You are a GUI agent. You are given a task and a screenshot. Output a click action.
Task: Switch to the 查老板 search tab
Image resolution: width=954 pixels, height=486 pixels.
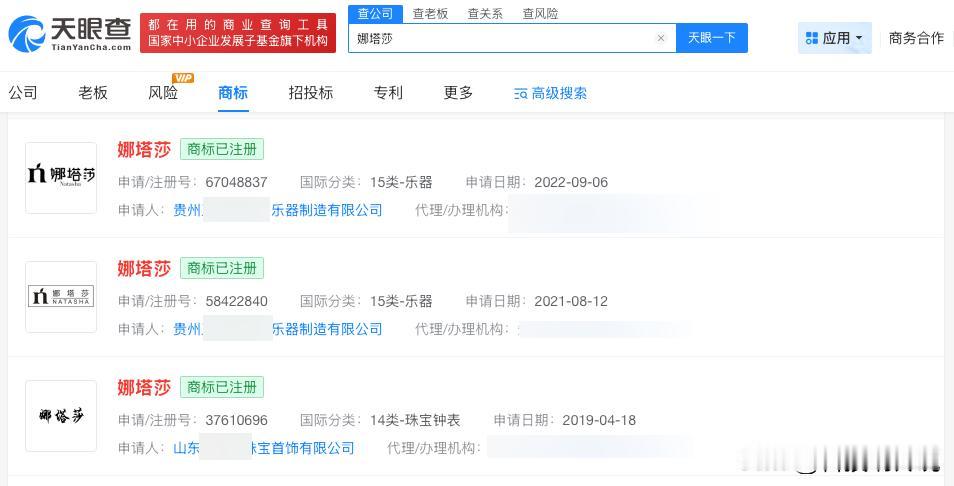click(x=430, y=13)
